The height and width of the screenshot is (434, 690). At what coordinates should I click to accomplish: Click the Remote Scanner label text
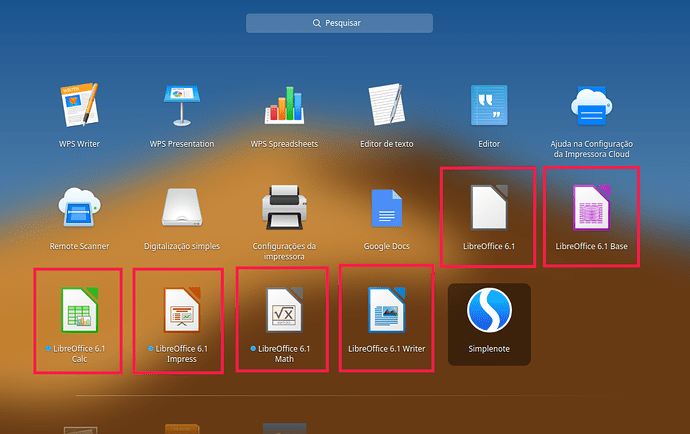(x=79, y=246)
